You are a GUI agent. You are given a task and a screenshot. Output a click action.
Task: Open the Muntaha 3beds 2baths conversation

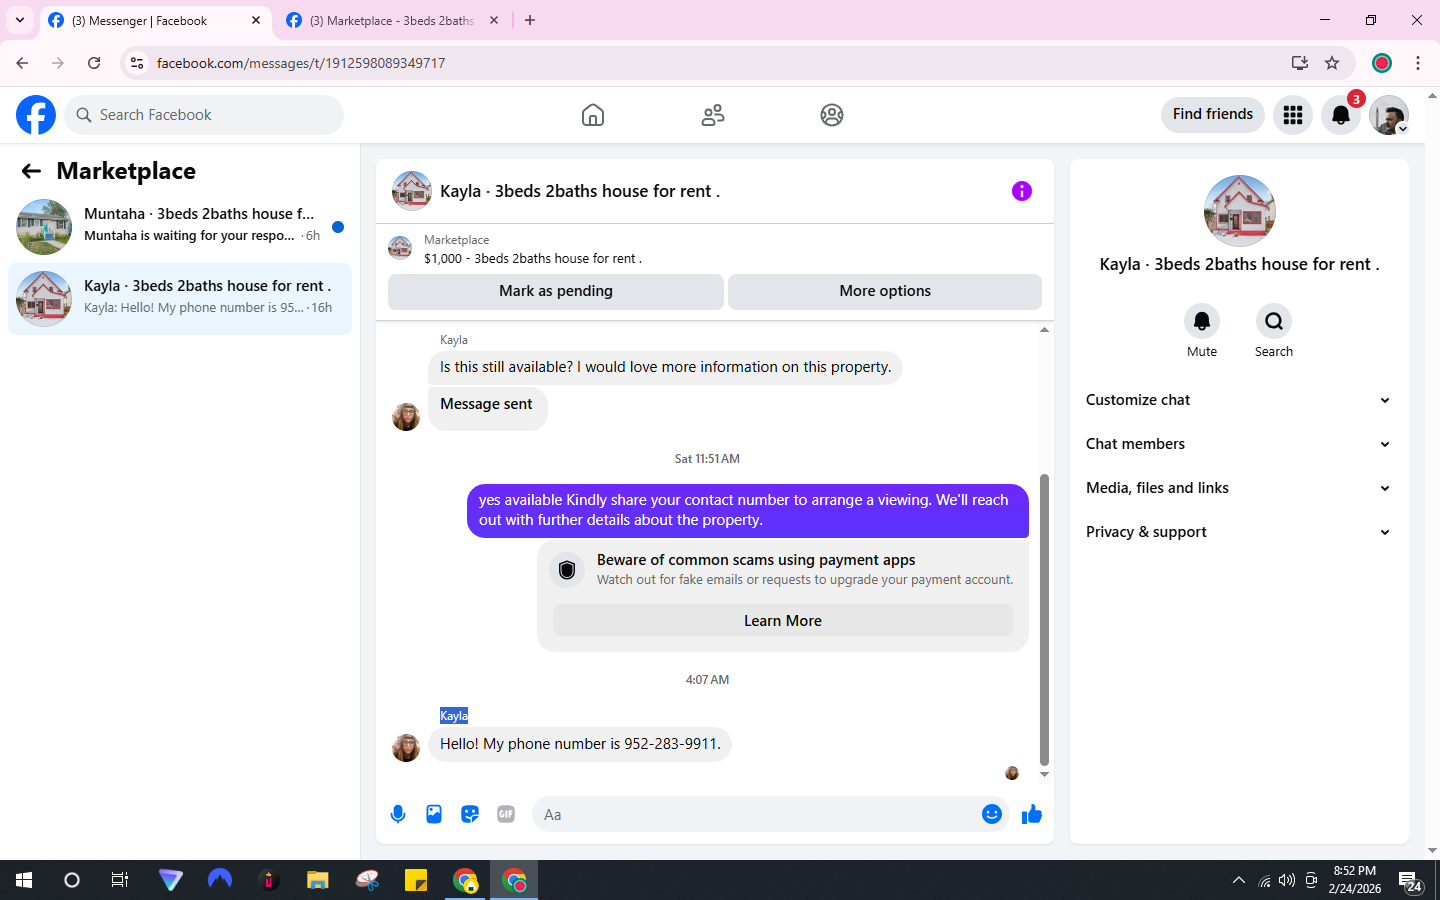[180, 227]
